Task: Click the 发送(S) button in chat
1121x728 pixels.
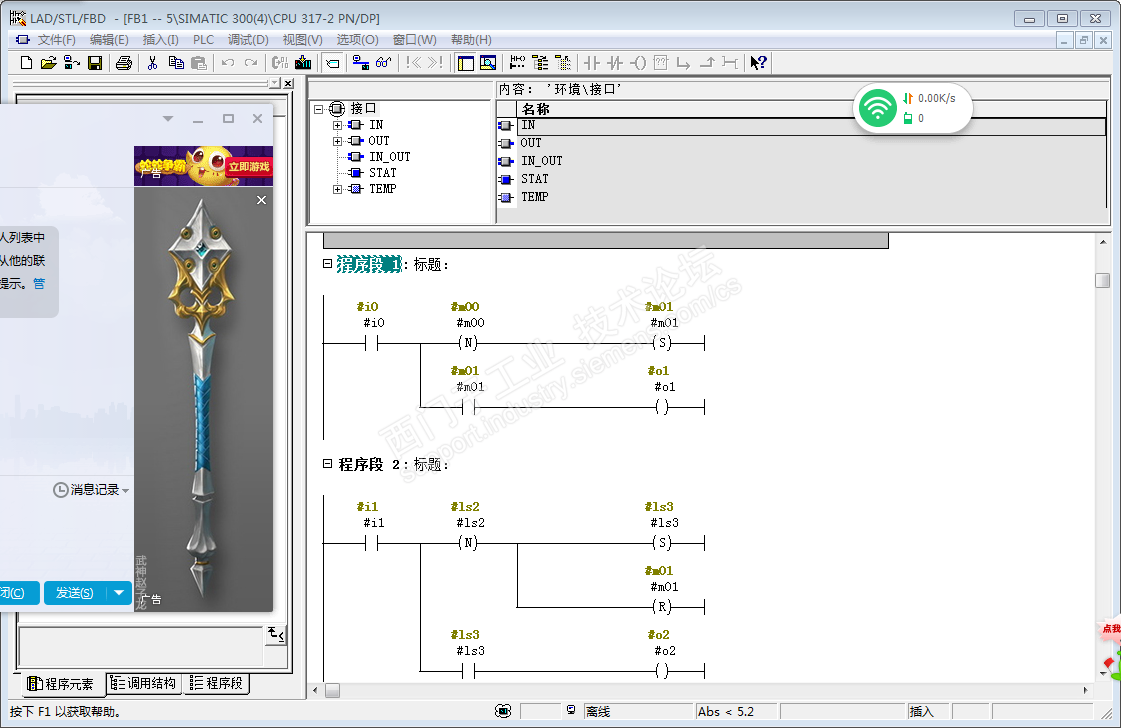Action: pyautogui.click(x=75, y=593)
